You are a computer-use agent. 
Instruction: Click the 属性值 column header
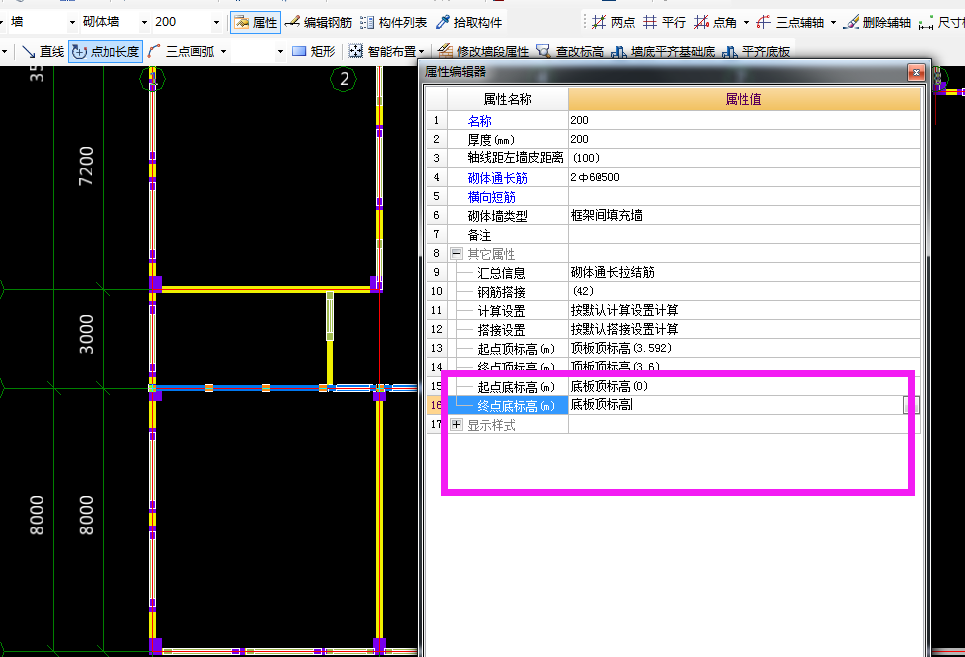click(x=744, y=99)
